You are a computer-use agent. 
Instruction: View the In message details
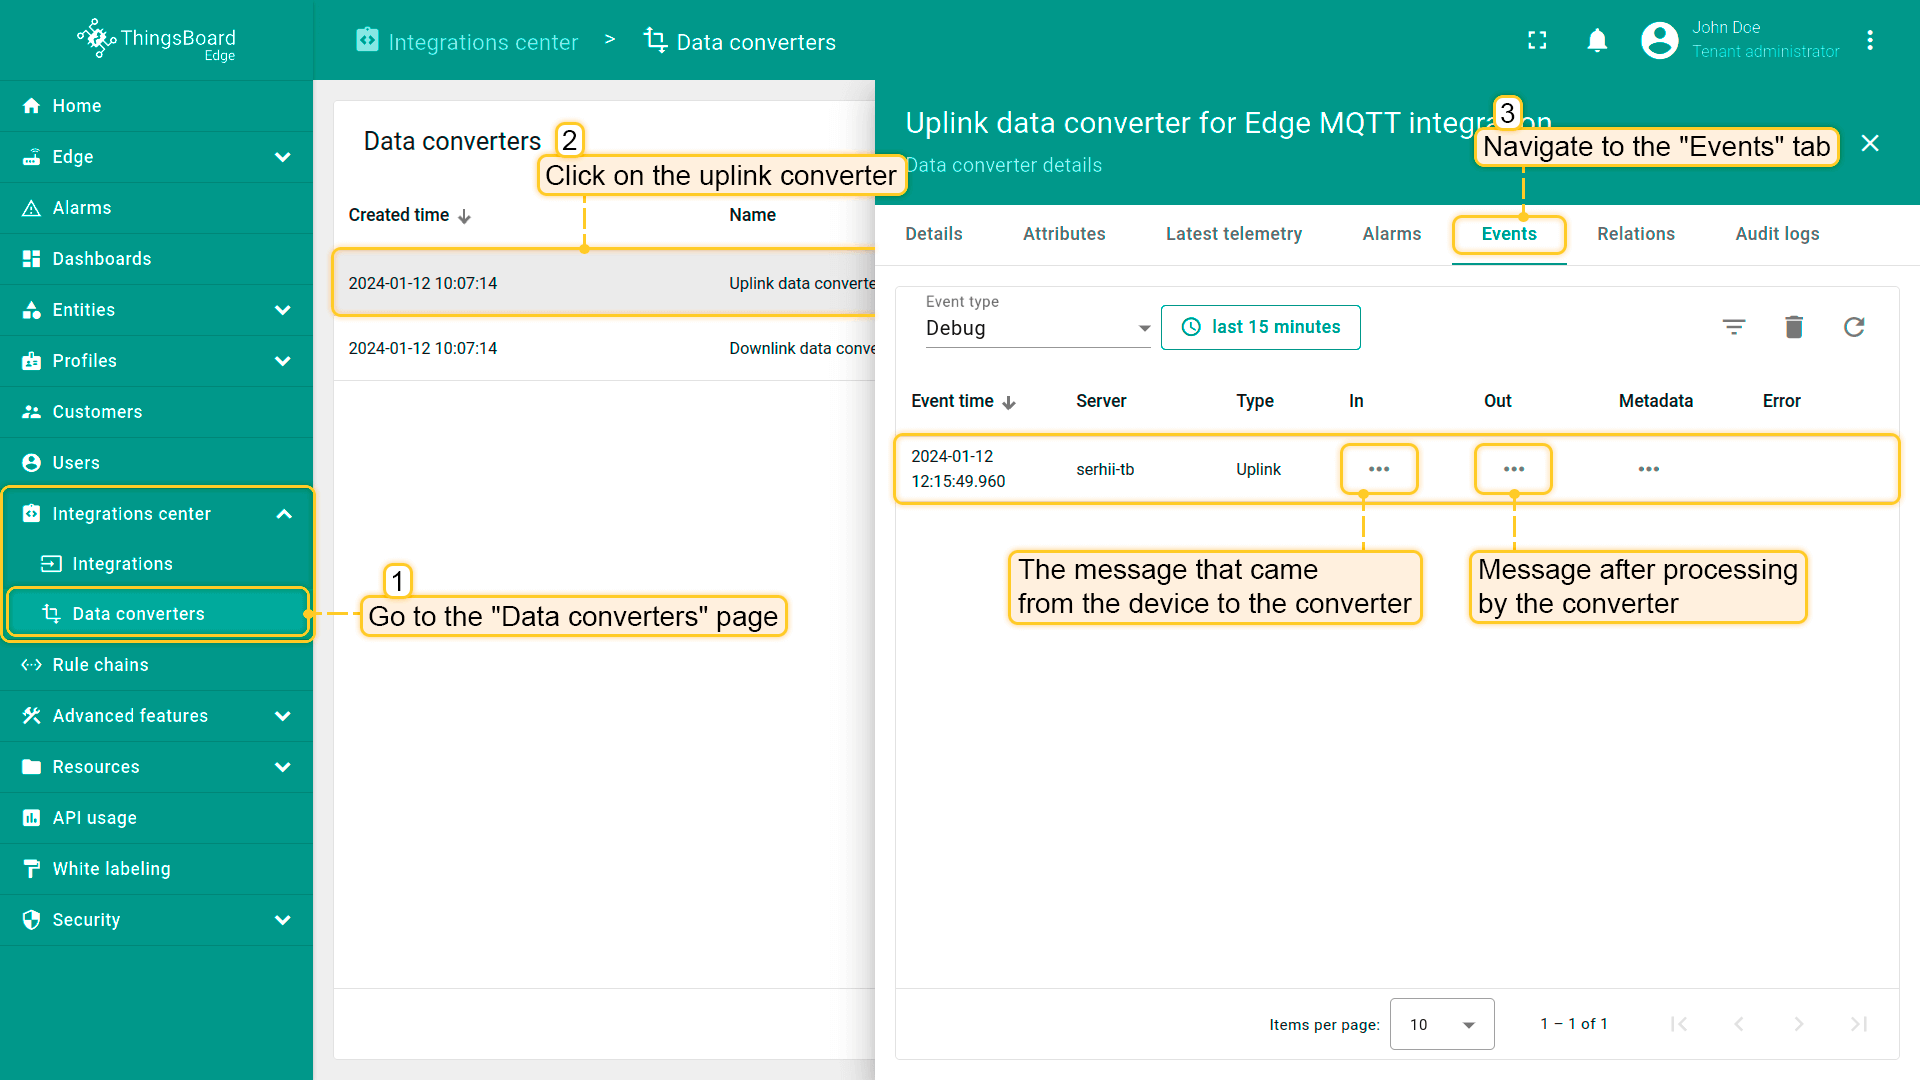tap(1378, 469)
